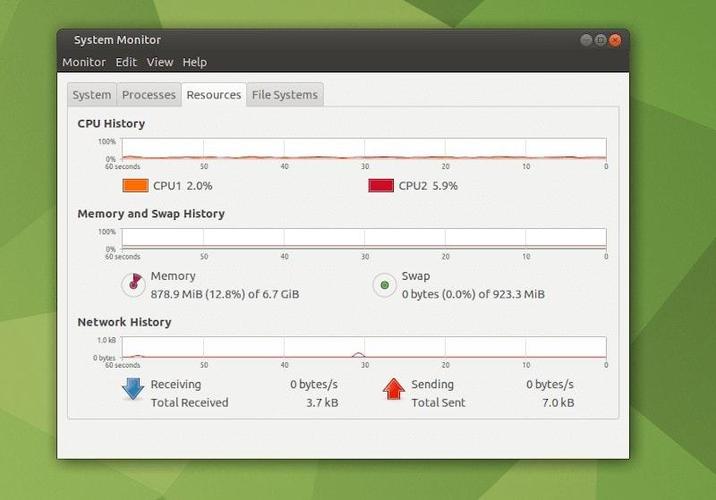Viewport: 716px width, 500px height.
Task: Click the Memory and Swap History graph
Action: pos(364,239)
